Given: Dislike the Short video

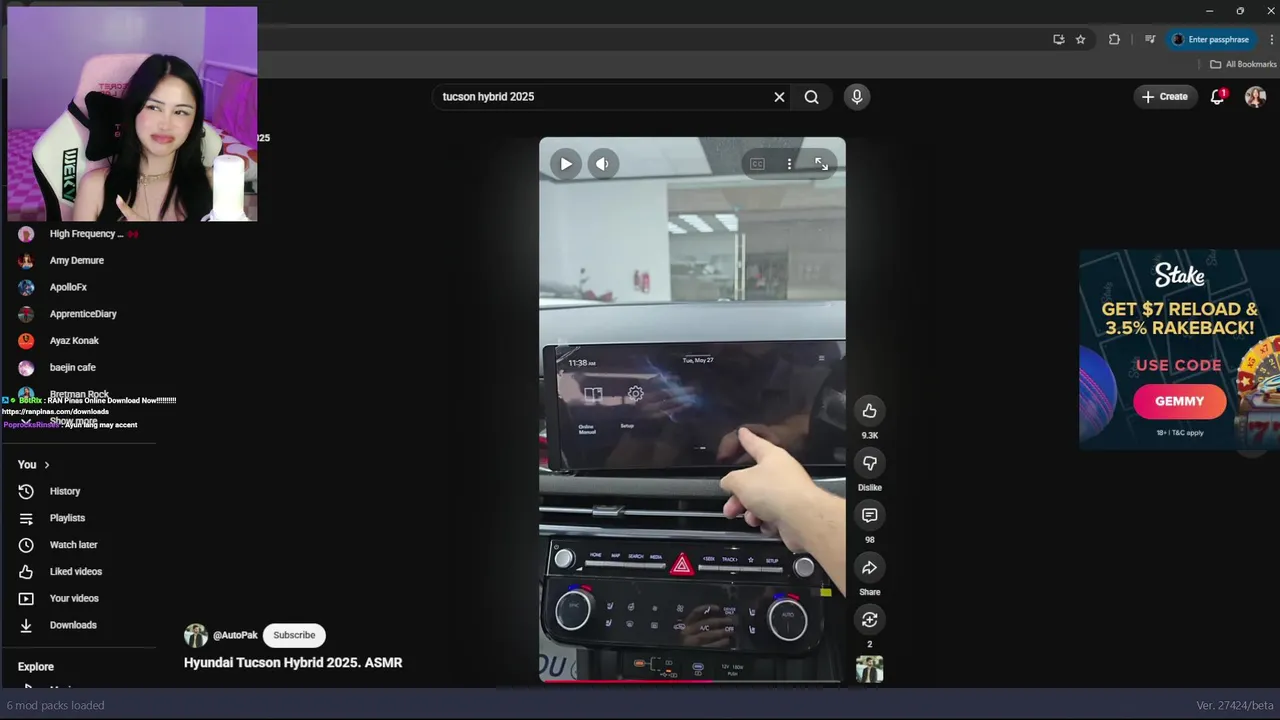Looking at the screenshot, I should [x=870, y=463].
